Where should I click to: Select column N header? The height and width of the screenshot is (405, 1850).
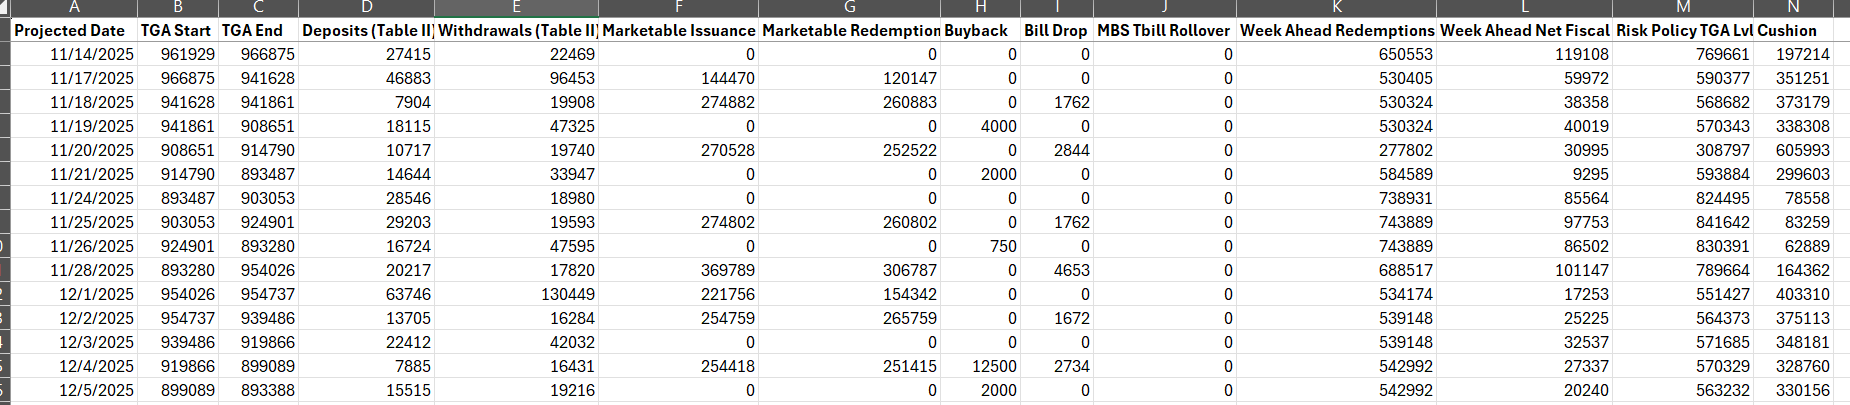click(x=1794, y=7)
